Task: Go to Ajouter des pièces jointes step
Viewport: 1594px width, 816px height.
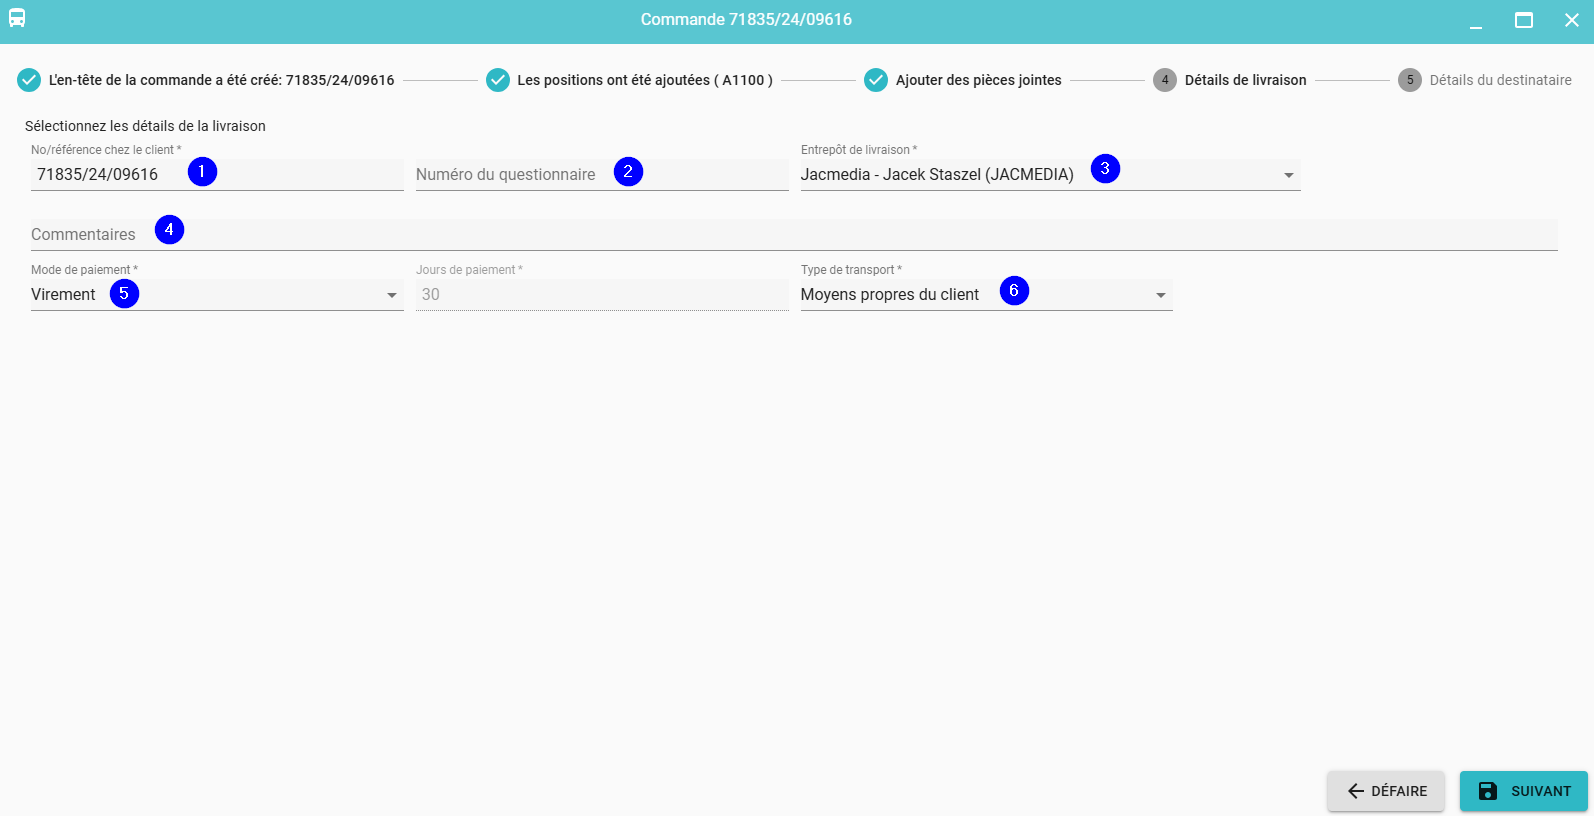Action: (x=978, y=80)
